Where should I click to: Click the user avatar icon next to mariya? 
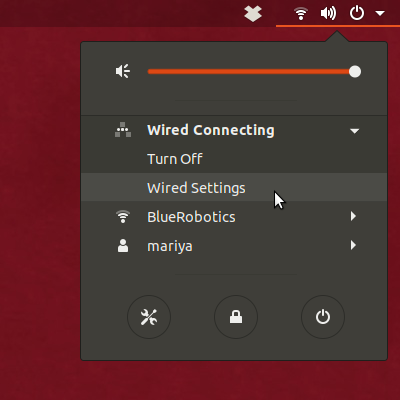click(x=123, y=246)
